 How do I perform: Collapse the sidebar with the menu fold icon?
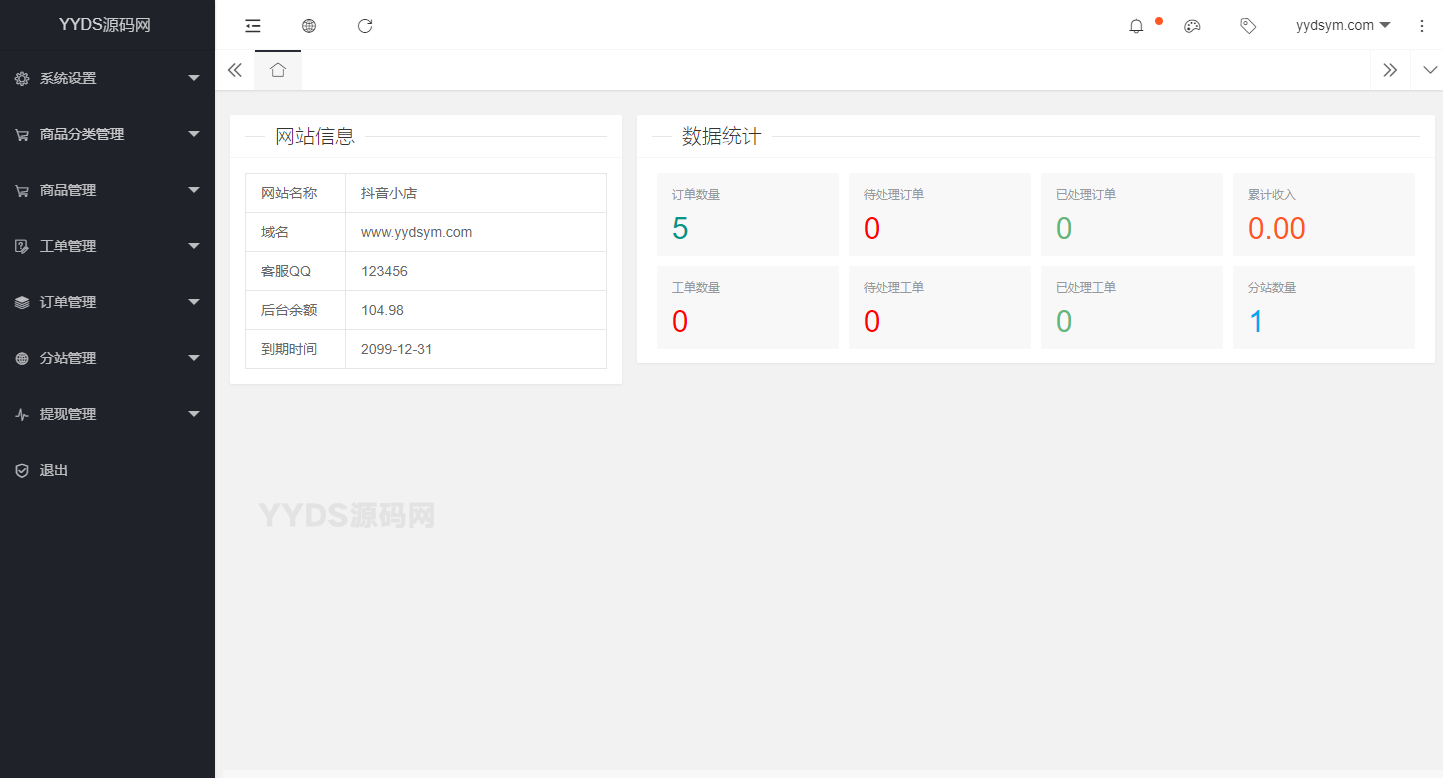[x=253, y=26]
